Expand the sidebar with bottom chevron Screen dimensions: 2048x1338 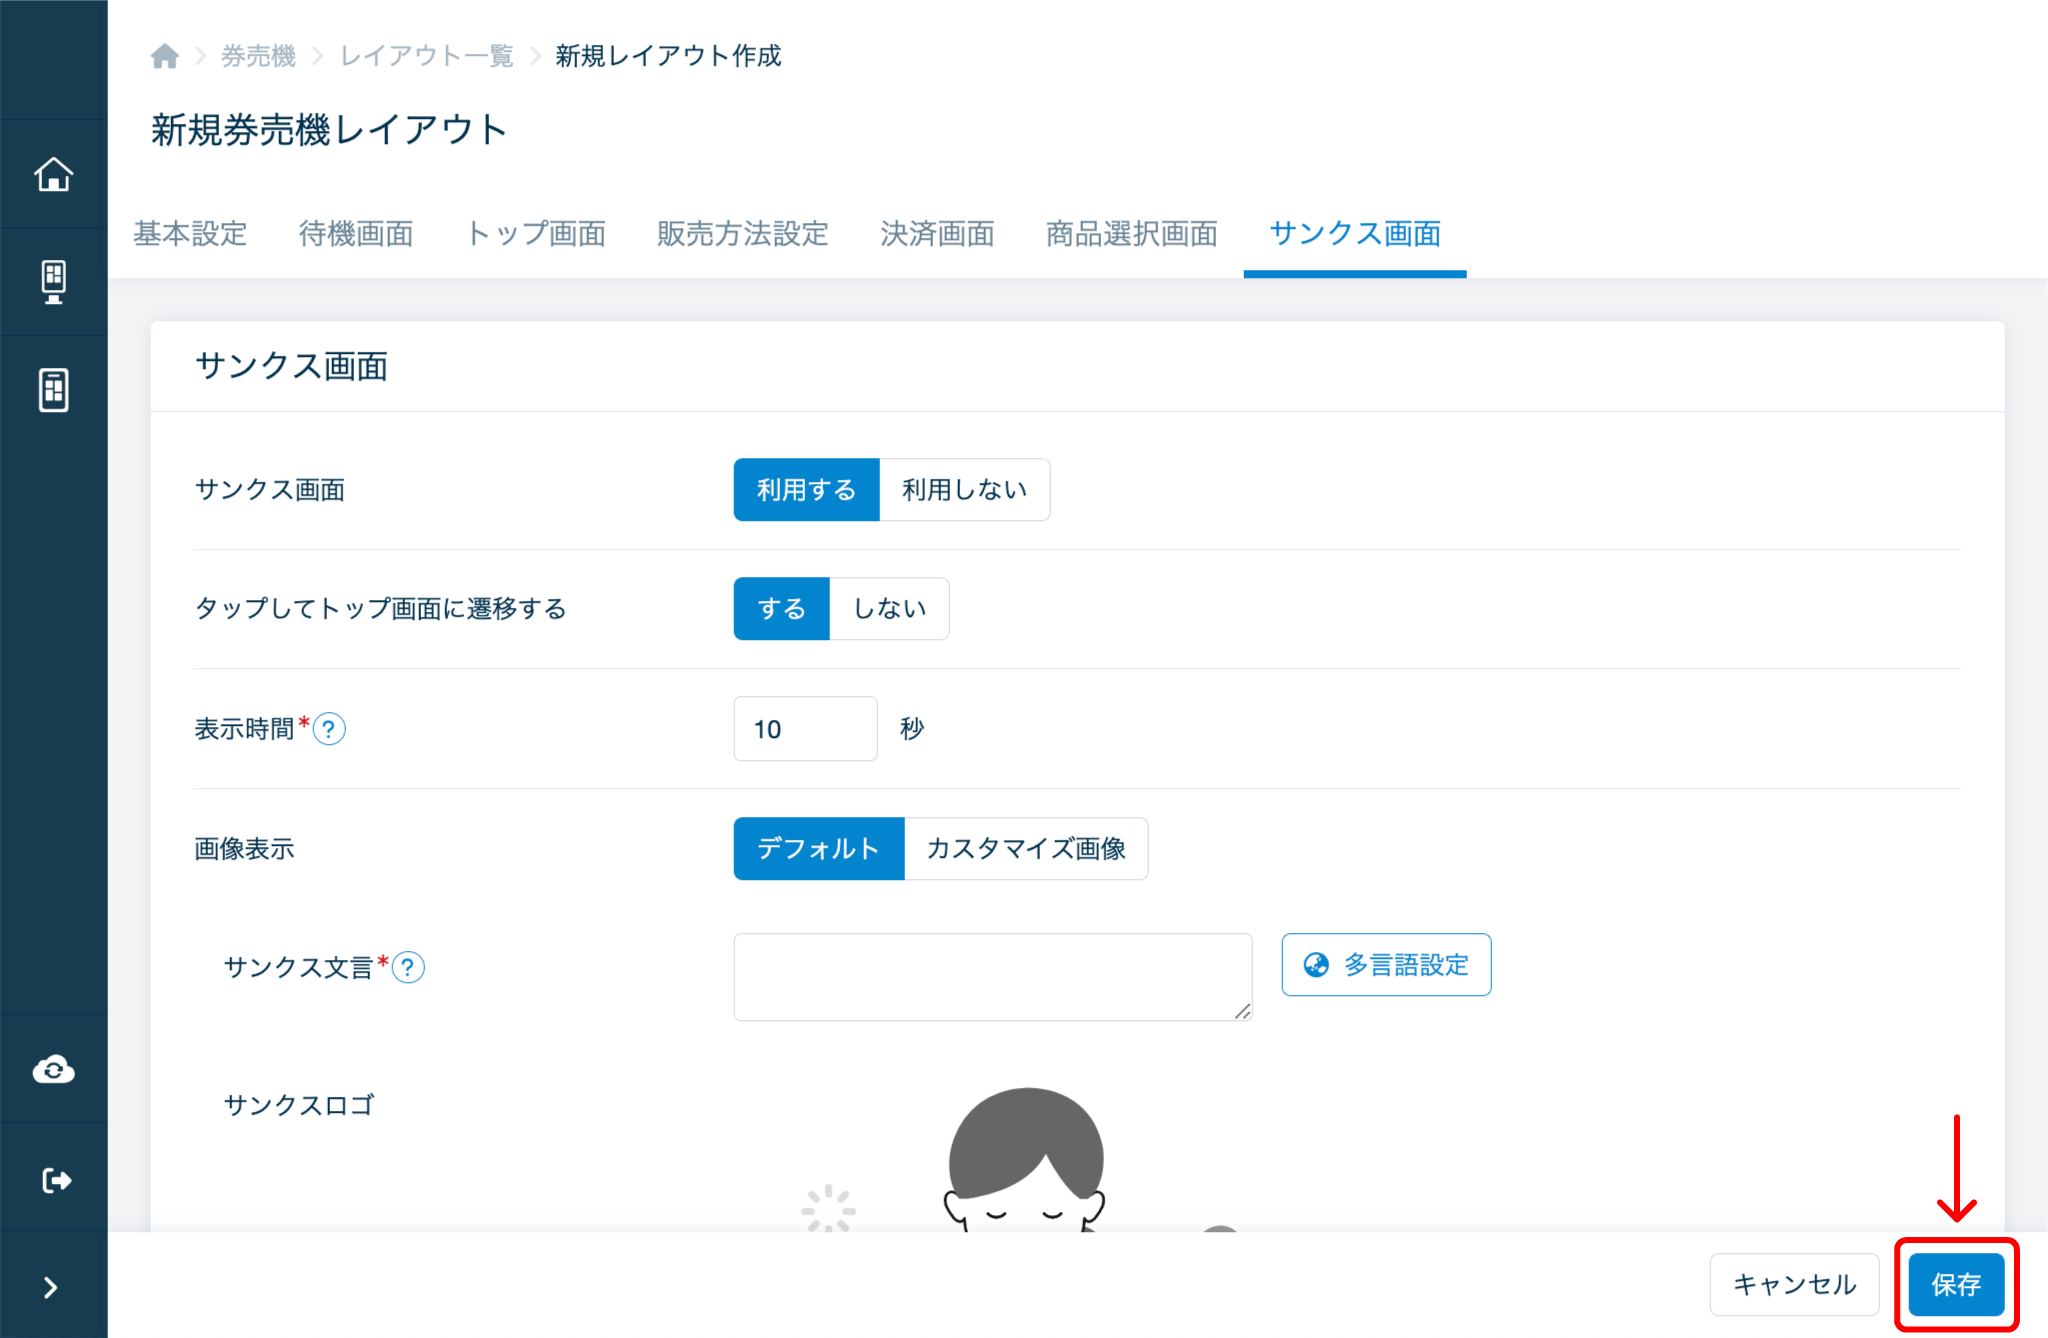point(51,1287)
